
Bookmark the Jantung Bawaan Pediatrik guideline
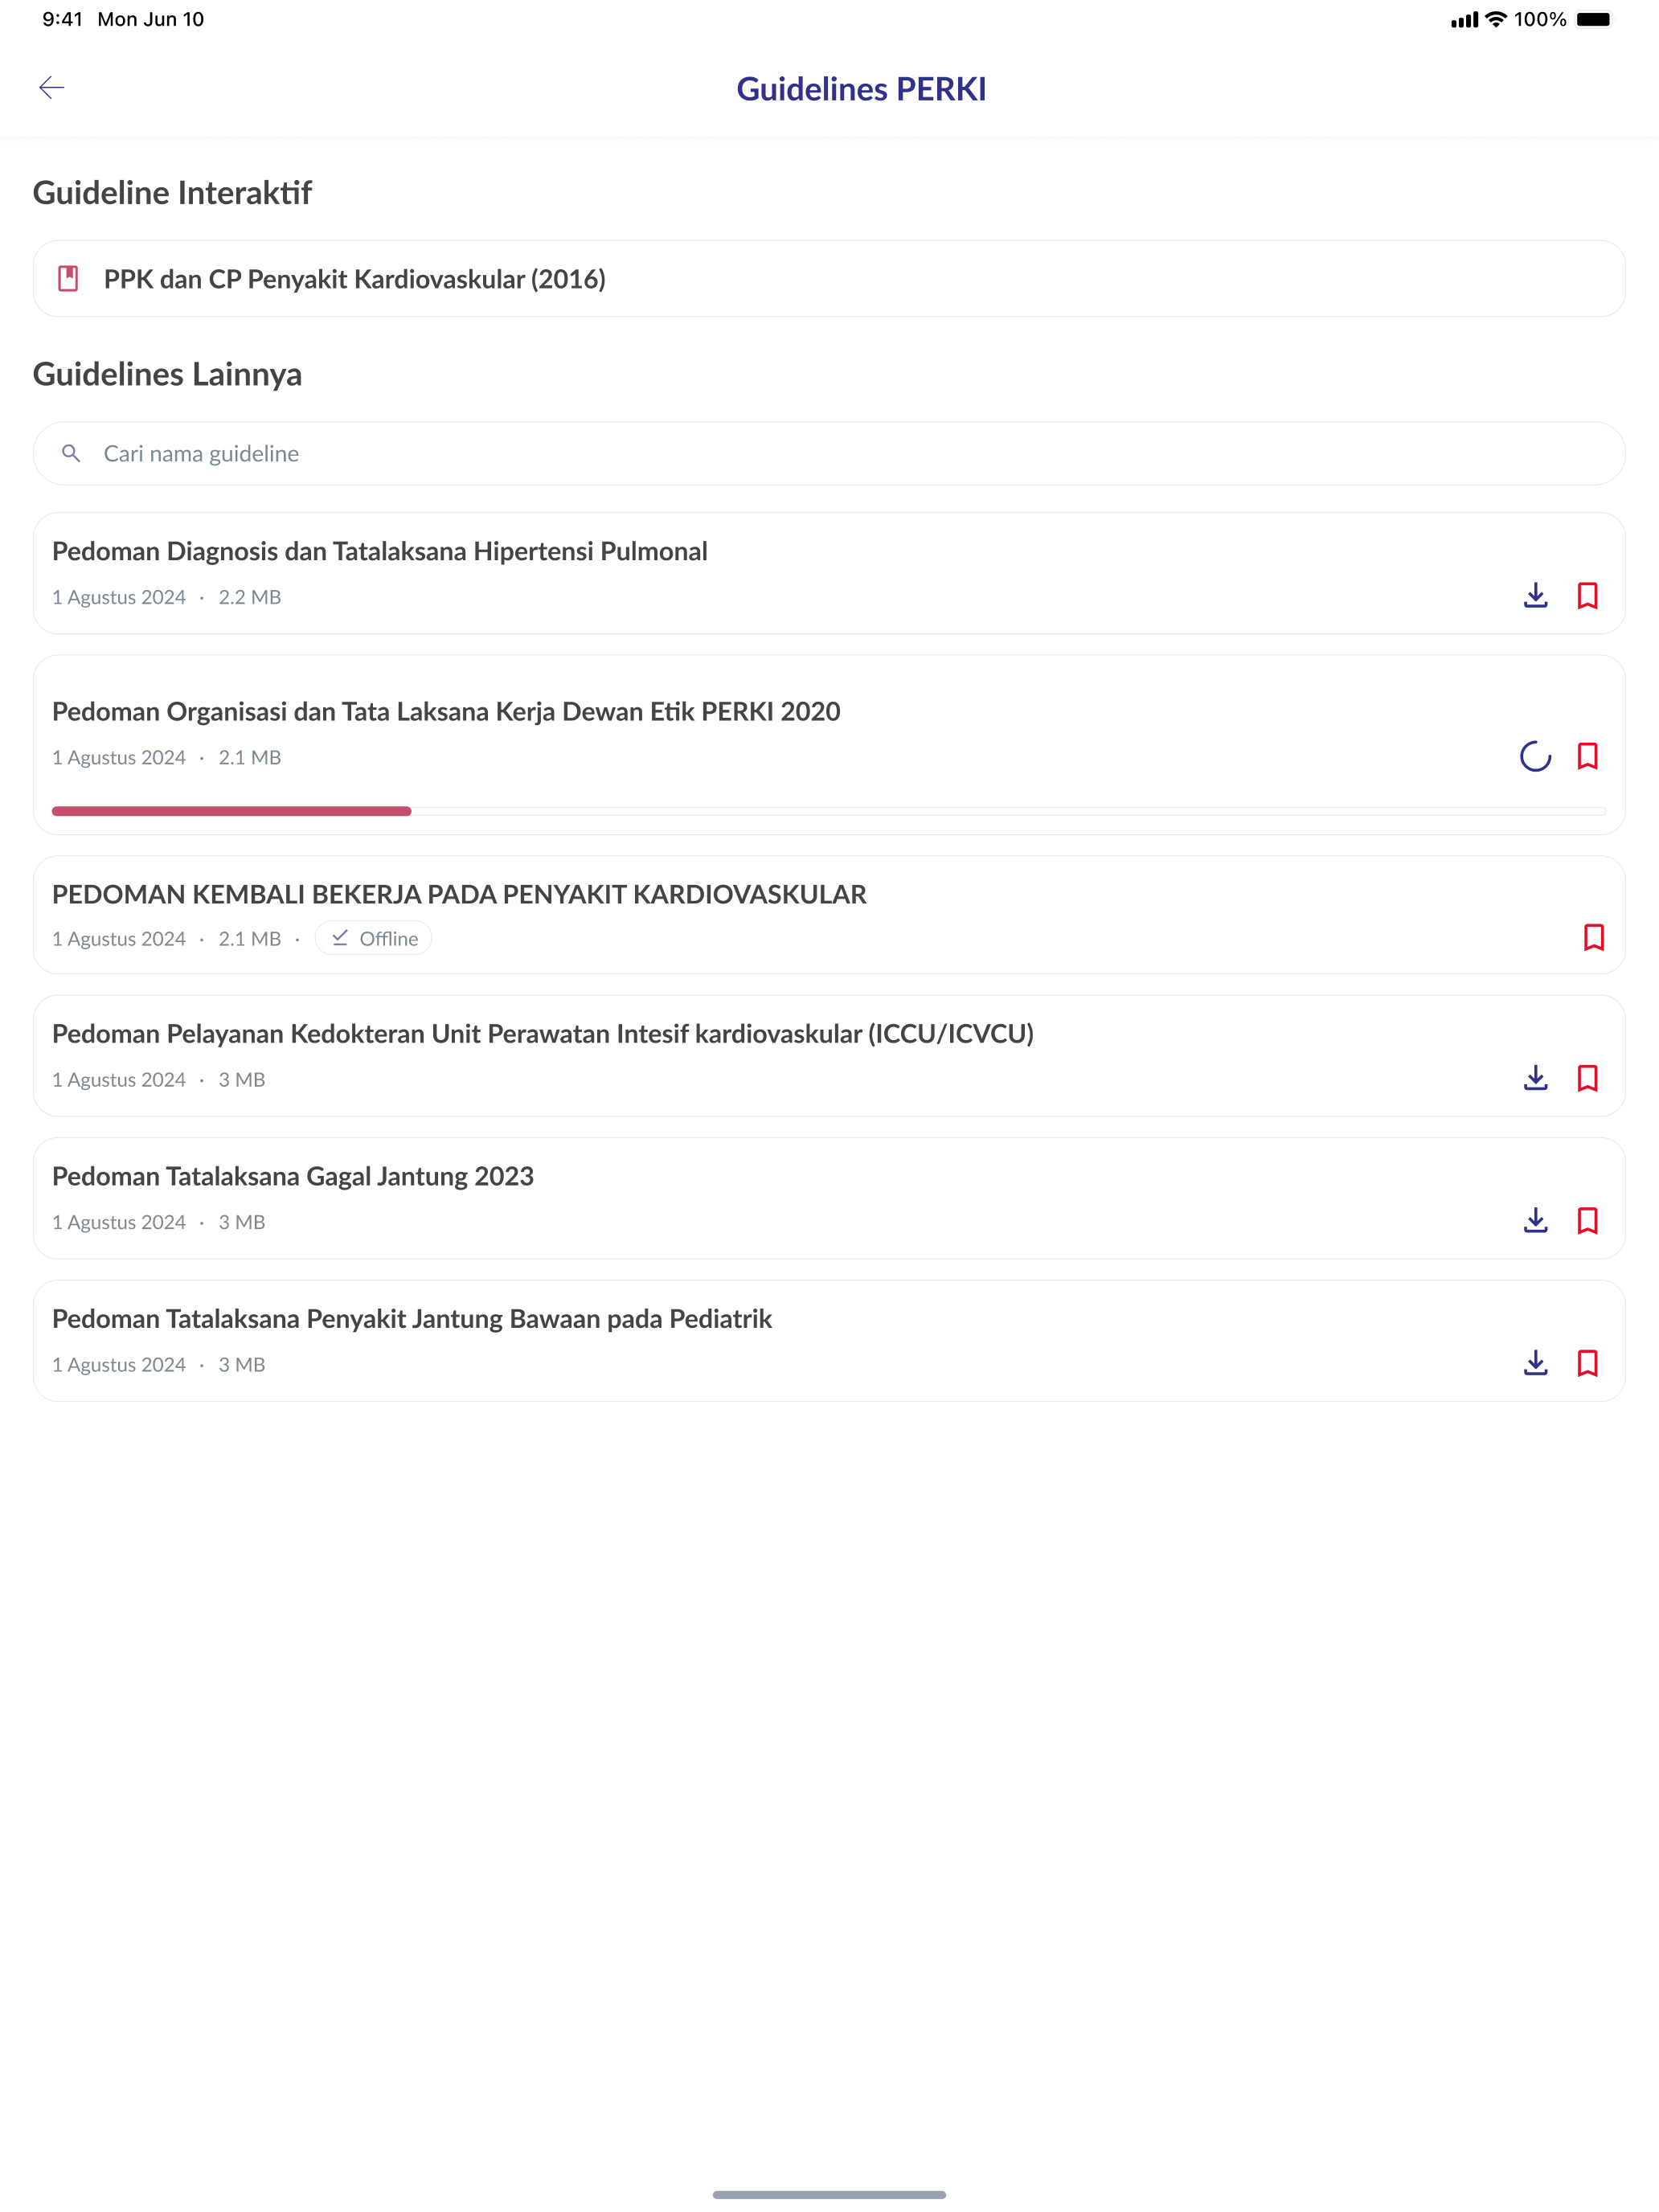[x=1587, y=1363]
